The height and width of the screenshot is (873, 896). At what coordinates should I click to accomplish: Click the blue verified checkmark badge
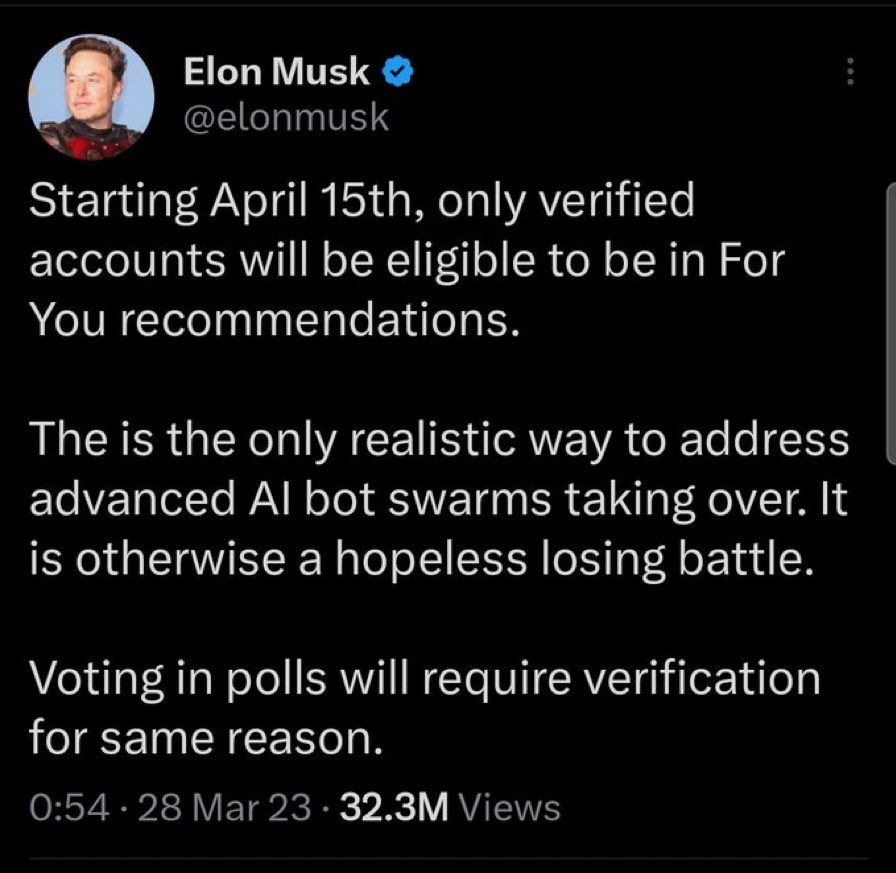(x=396, y=72)
